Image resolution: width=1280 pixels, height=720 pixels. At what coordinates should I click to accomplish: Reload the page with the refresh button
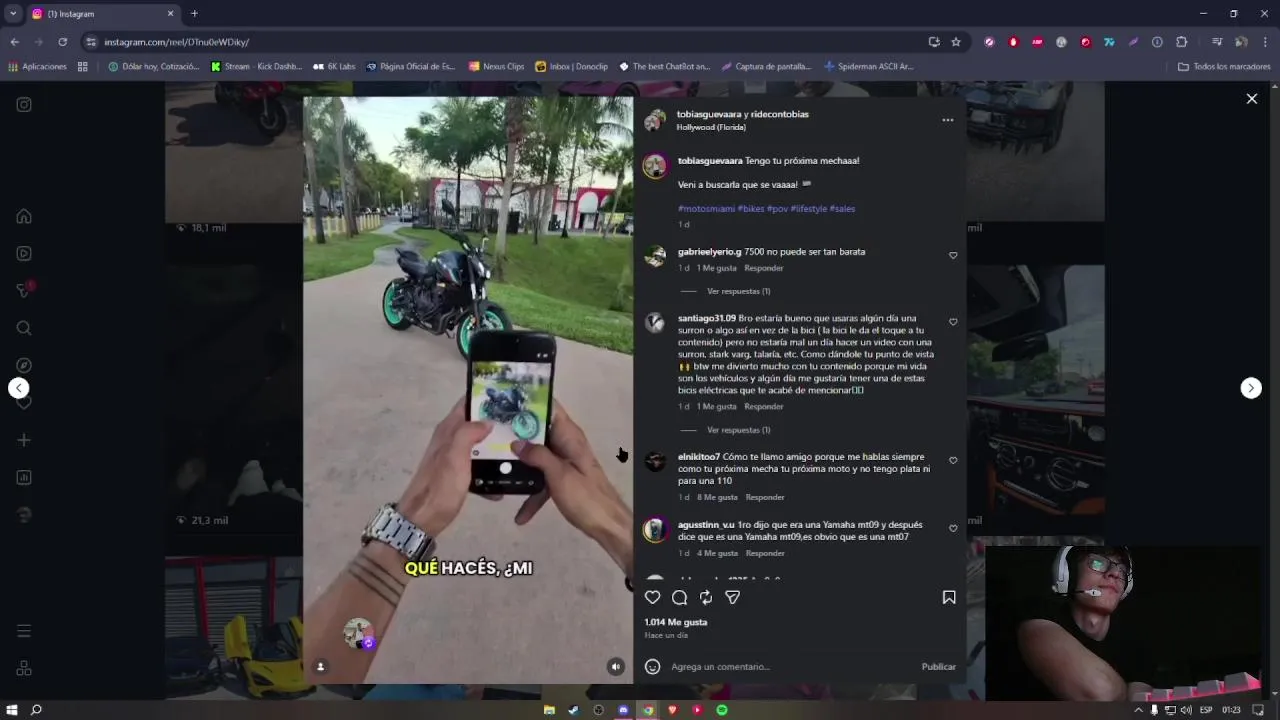[x=62, y=42]
